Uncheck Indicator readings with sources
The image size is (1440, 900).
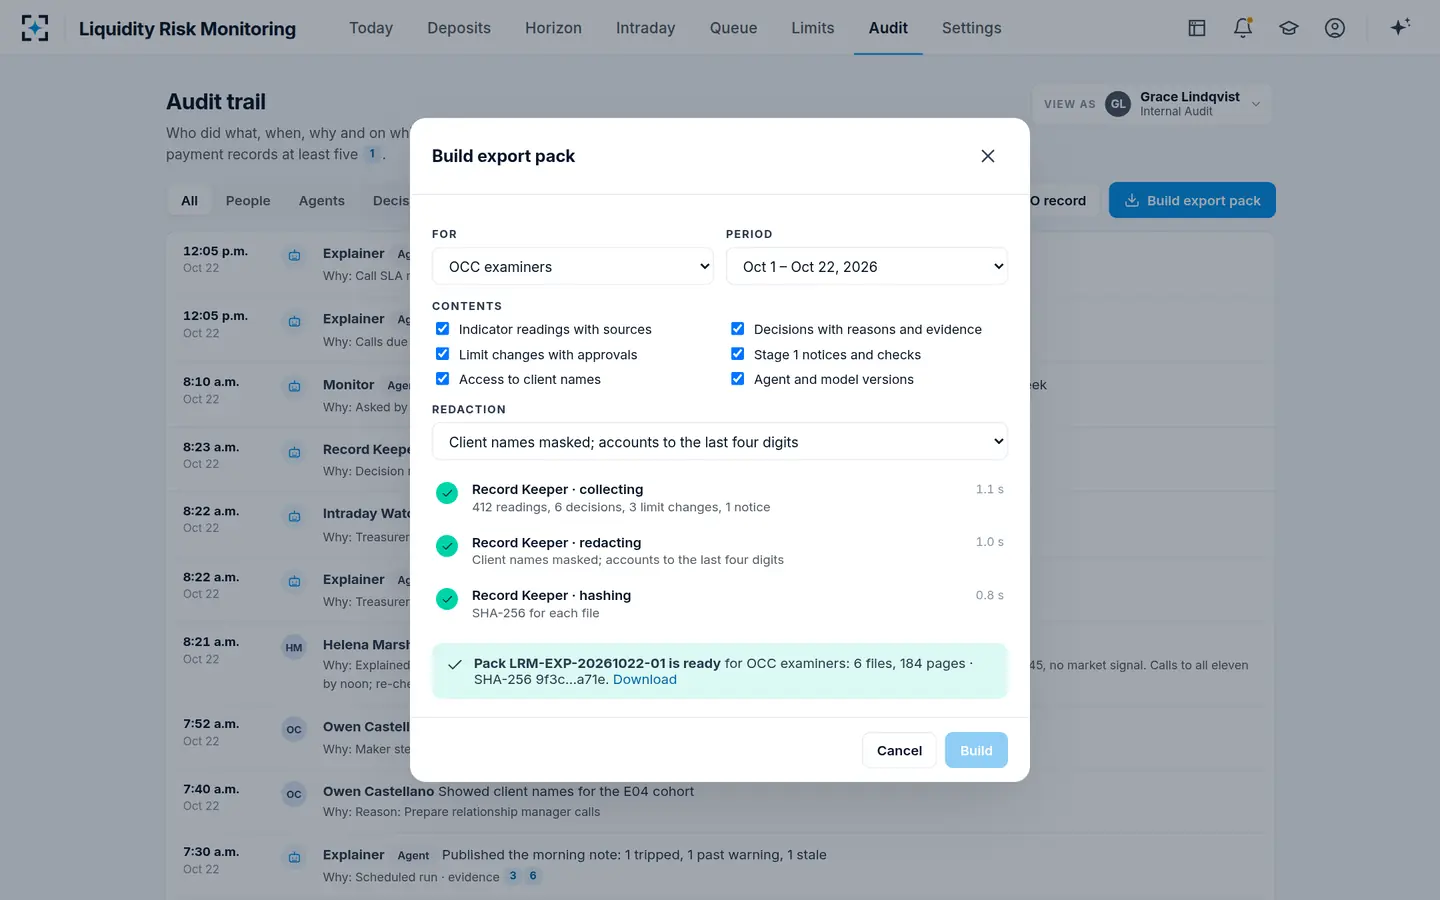442,329
